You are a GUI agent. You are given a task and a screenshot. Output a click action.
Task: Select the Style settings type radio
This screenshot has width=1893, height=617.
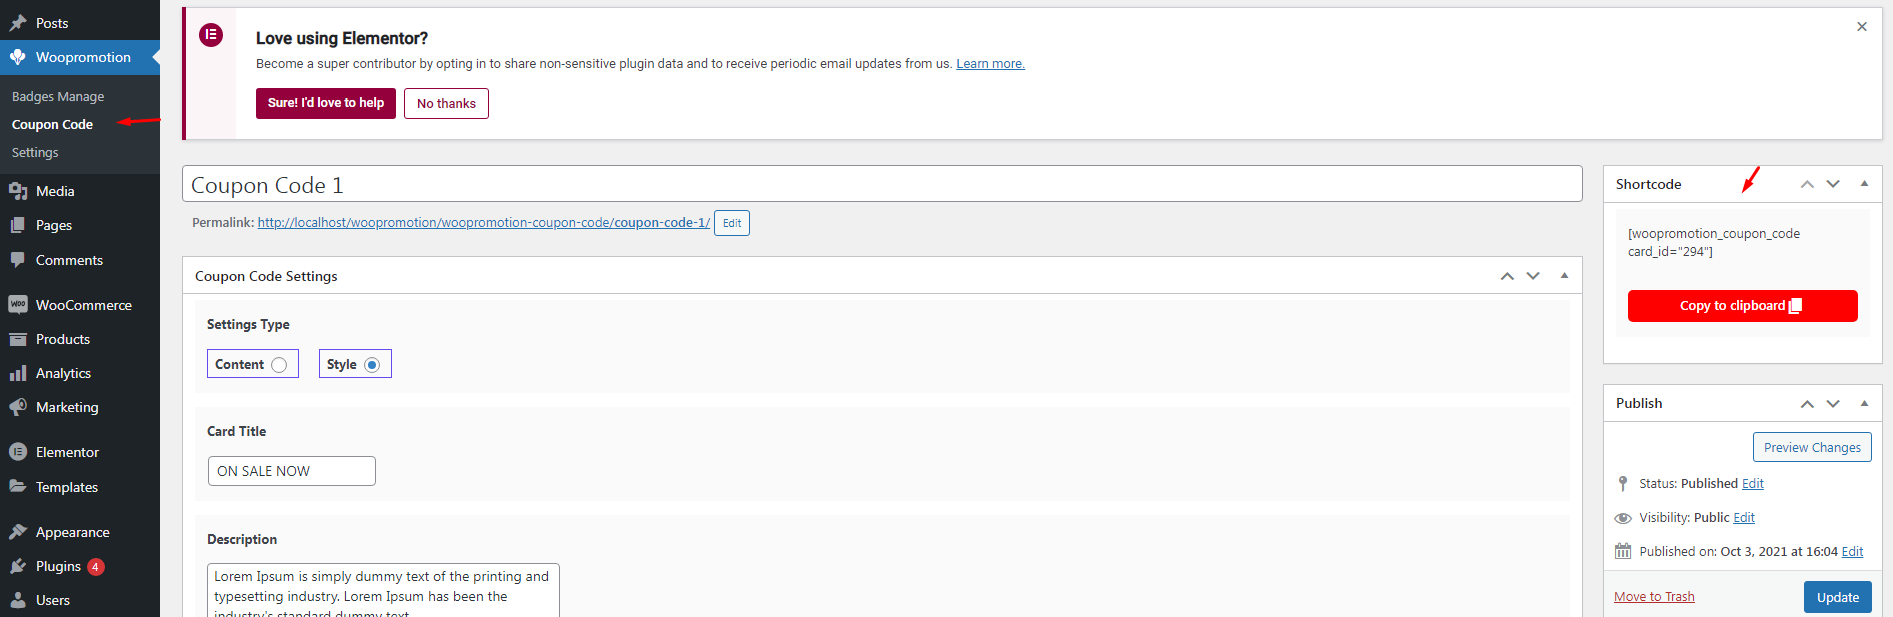click(372, 365)
